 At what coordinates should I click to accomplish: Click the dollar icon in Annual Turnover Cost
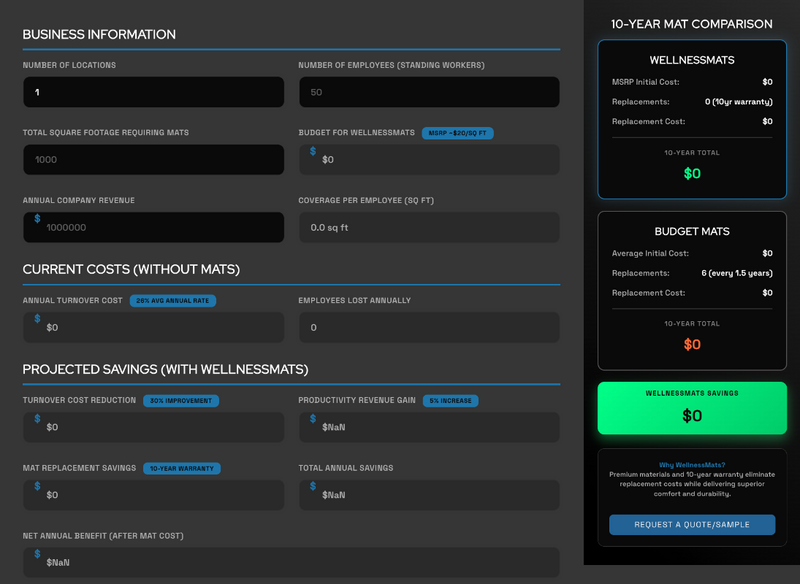(x=38, y=319)
